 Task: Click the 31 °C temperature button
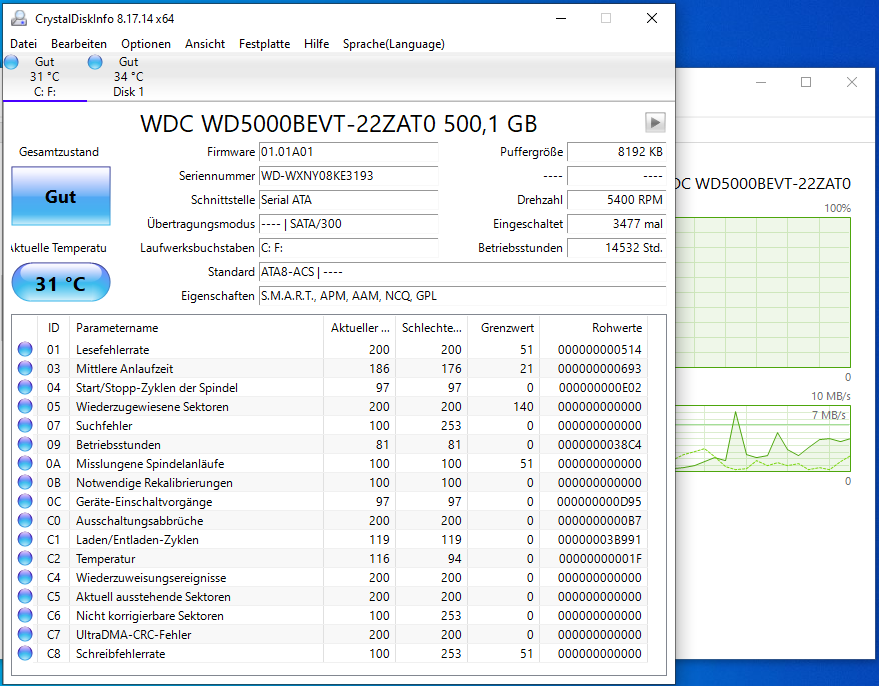pos(61,283)
